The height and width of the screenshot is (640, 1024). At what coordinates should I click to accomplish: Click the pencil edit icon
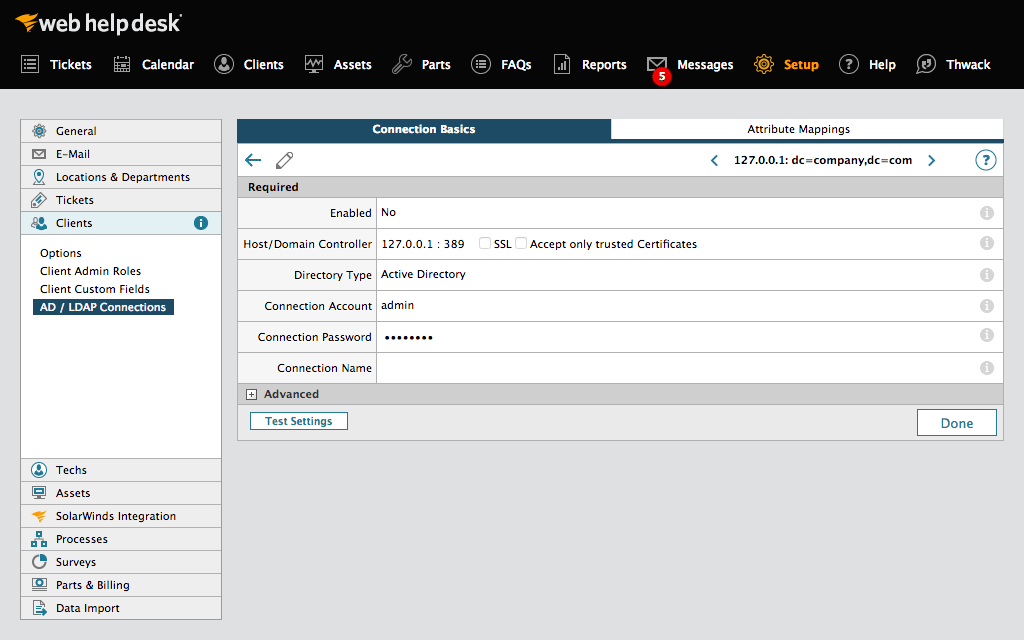[285, 160]
